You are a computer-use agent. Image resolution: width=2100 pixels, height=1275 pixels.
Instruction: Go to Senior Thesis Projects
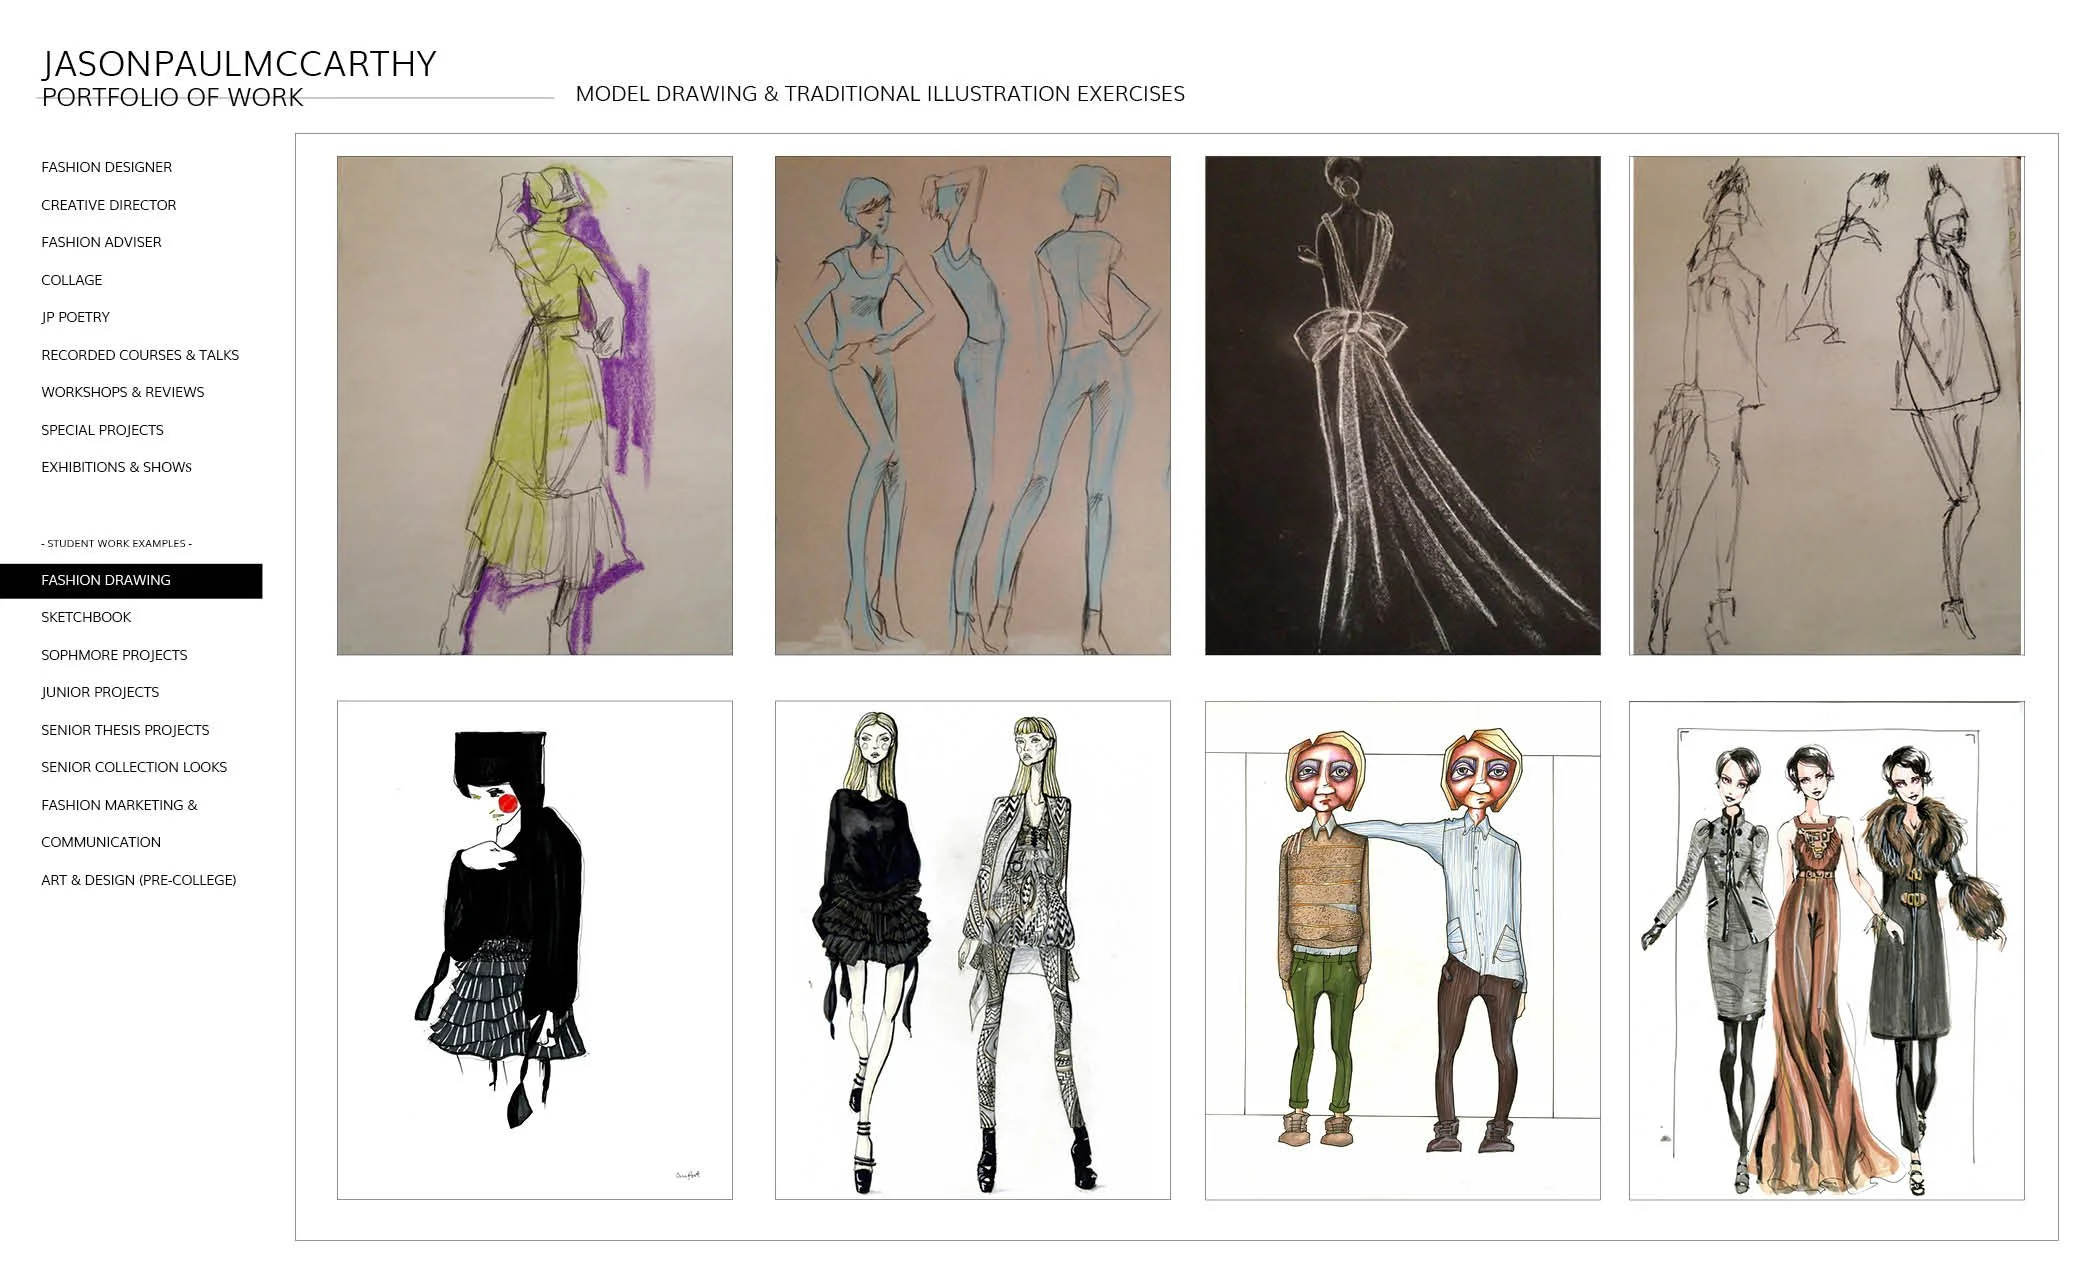coord(125,730)
